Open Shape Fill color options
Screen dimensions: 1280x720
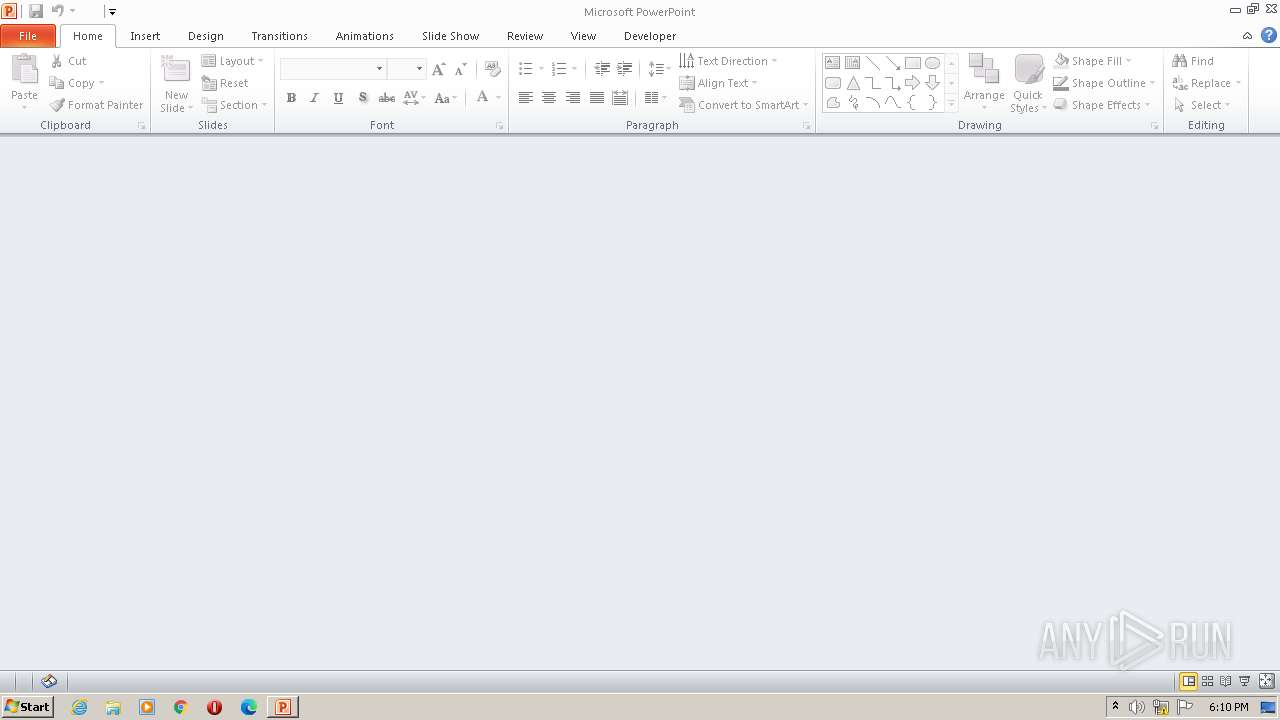click(x=1093, y=61)
